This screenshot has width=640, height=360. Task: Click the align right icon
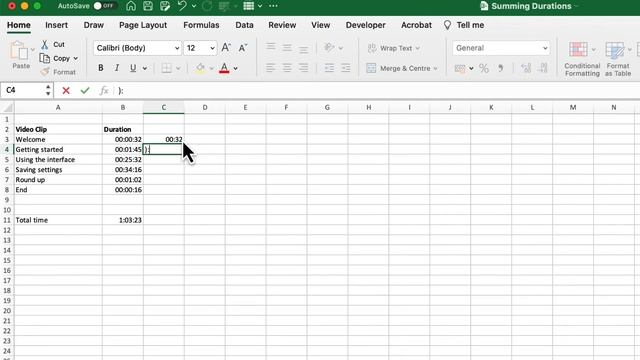303,68
